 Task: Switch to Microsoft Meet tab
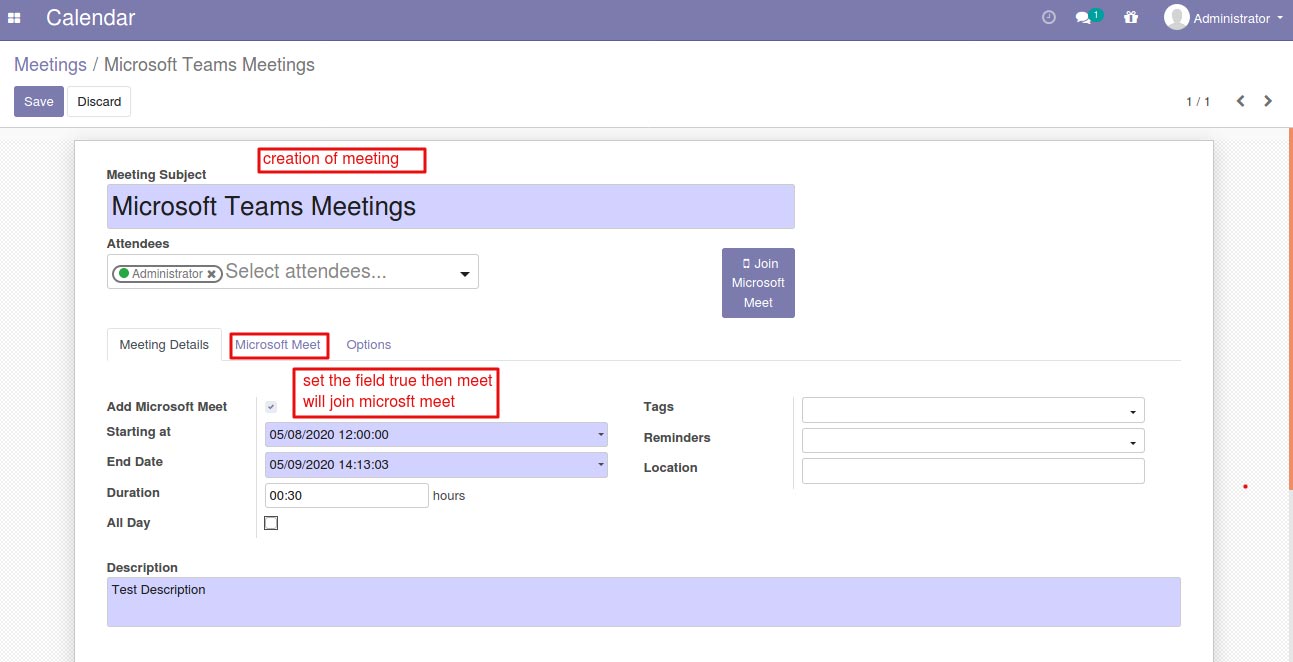point(278,344)
